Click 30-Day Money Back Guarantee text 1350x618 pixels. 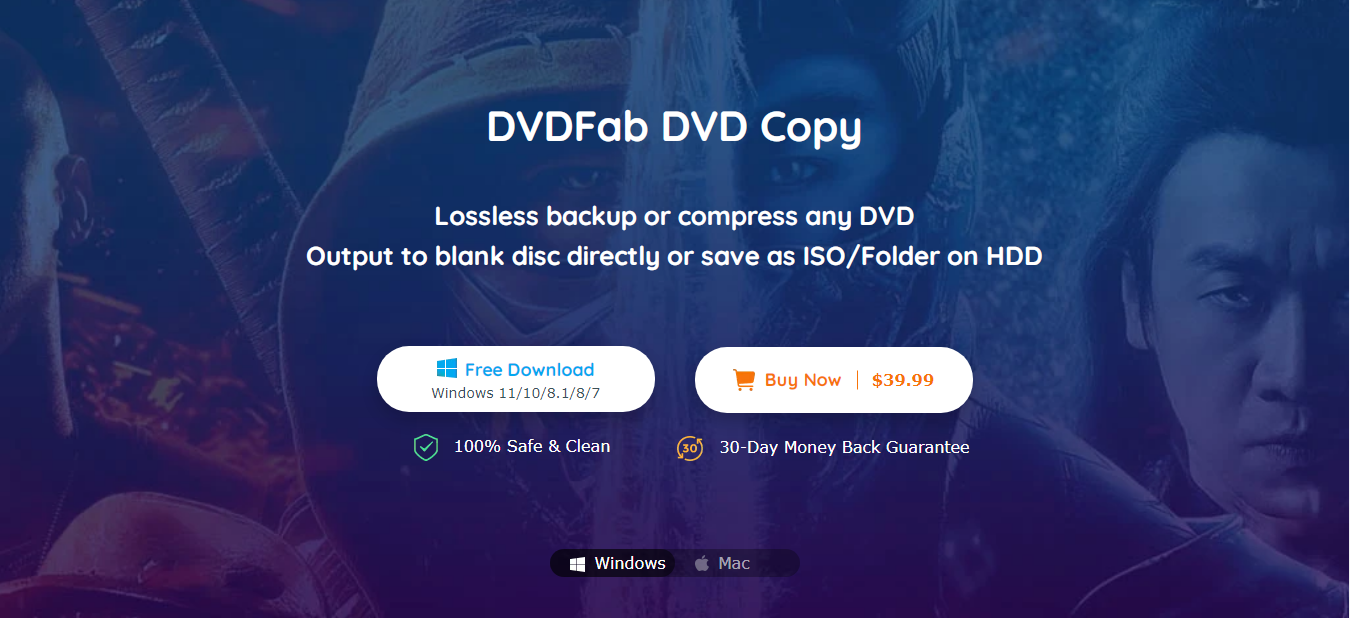click(x=845, y=448)
